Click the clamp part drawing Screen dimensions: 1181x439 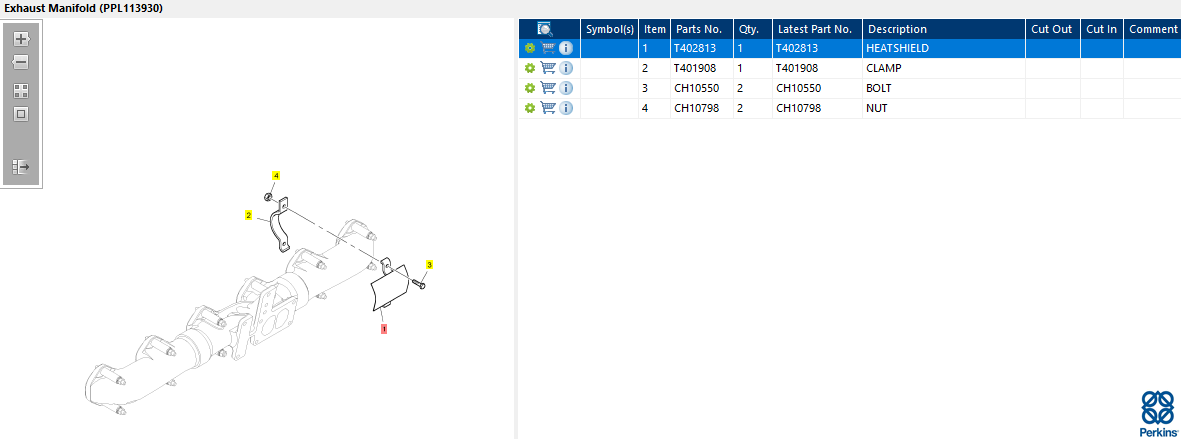(279, 225)
